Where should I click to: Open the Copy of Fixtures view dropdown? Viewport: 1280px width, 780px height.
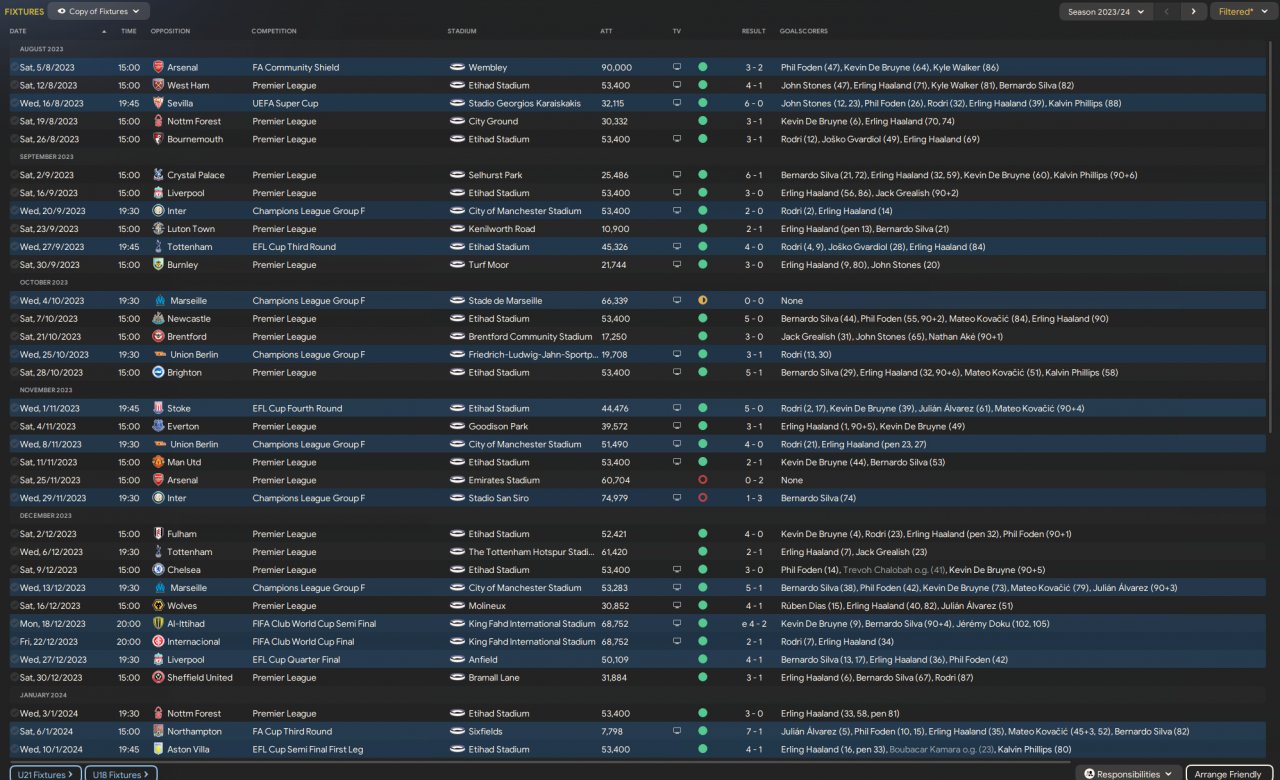pos(99,11)
